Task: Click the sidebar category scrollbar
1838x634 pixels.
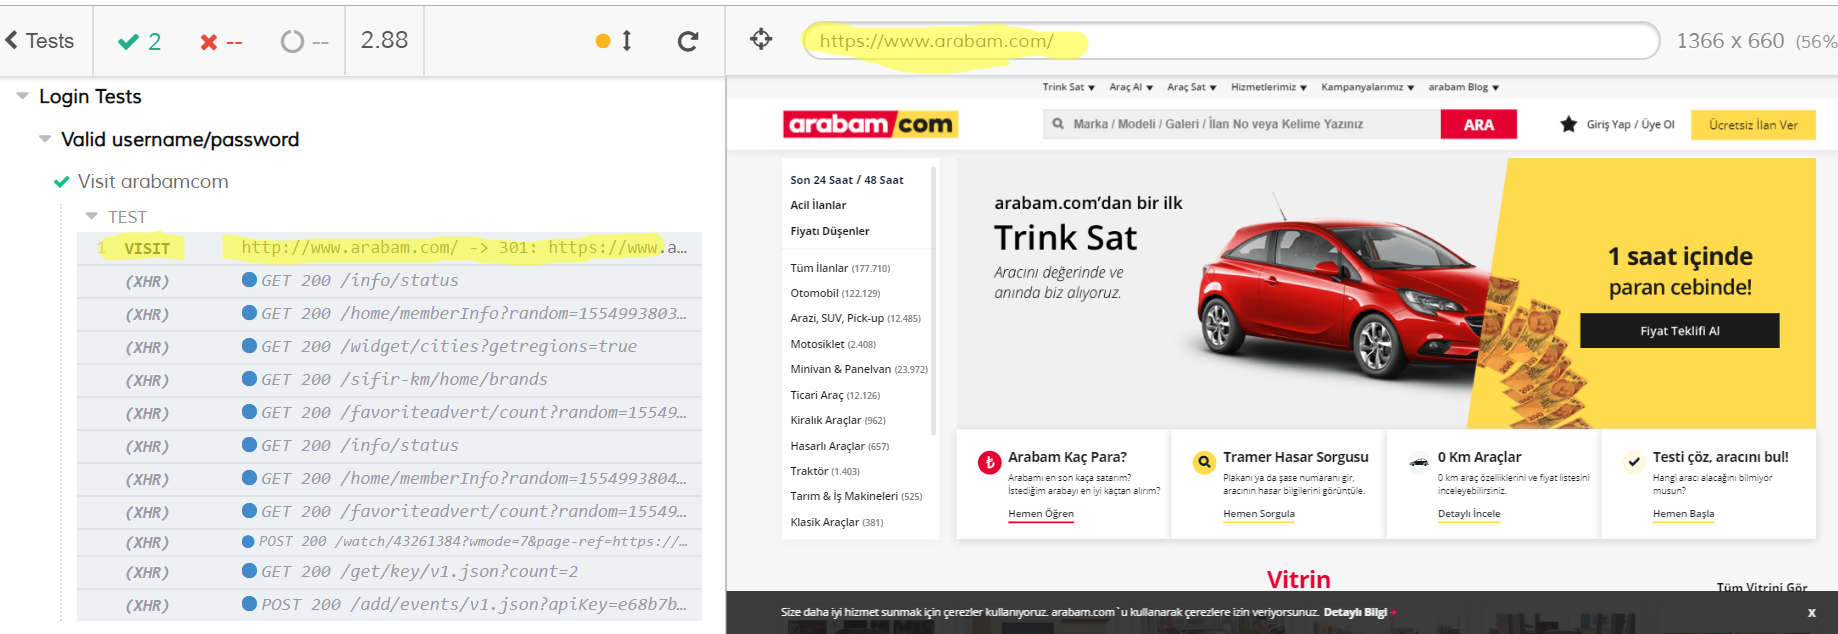Action: coord(933,300)
